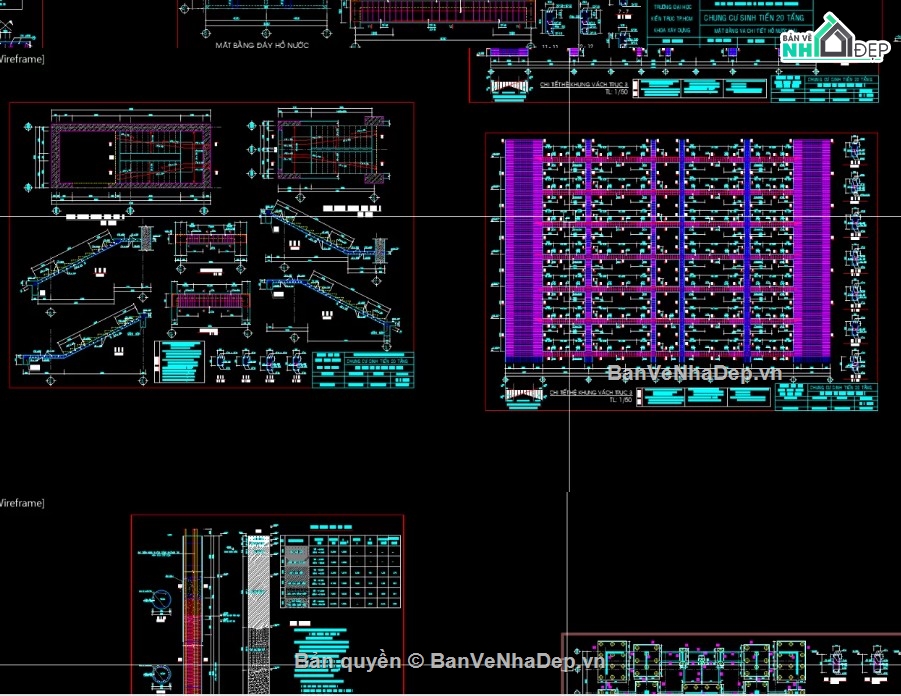Select the CHUNG CƯ SINH TIỀN 20 TẦNG title

pyautogui.click(x=753, y=18)
